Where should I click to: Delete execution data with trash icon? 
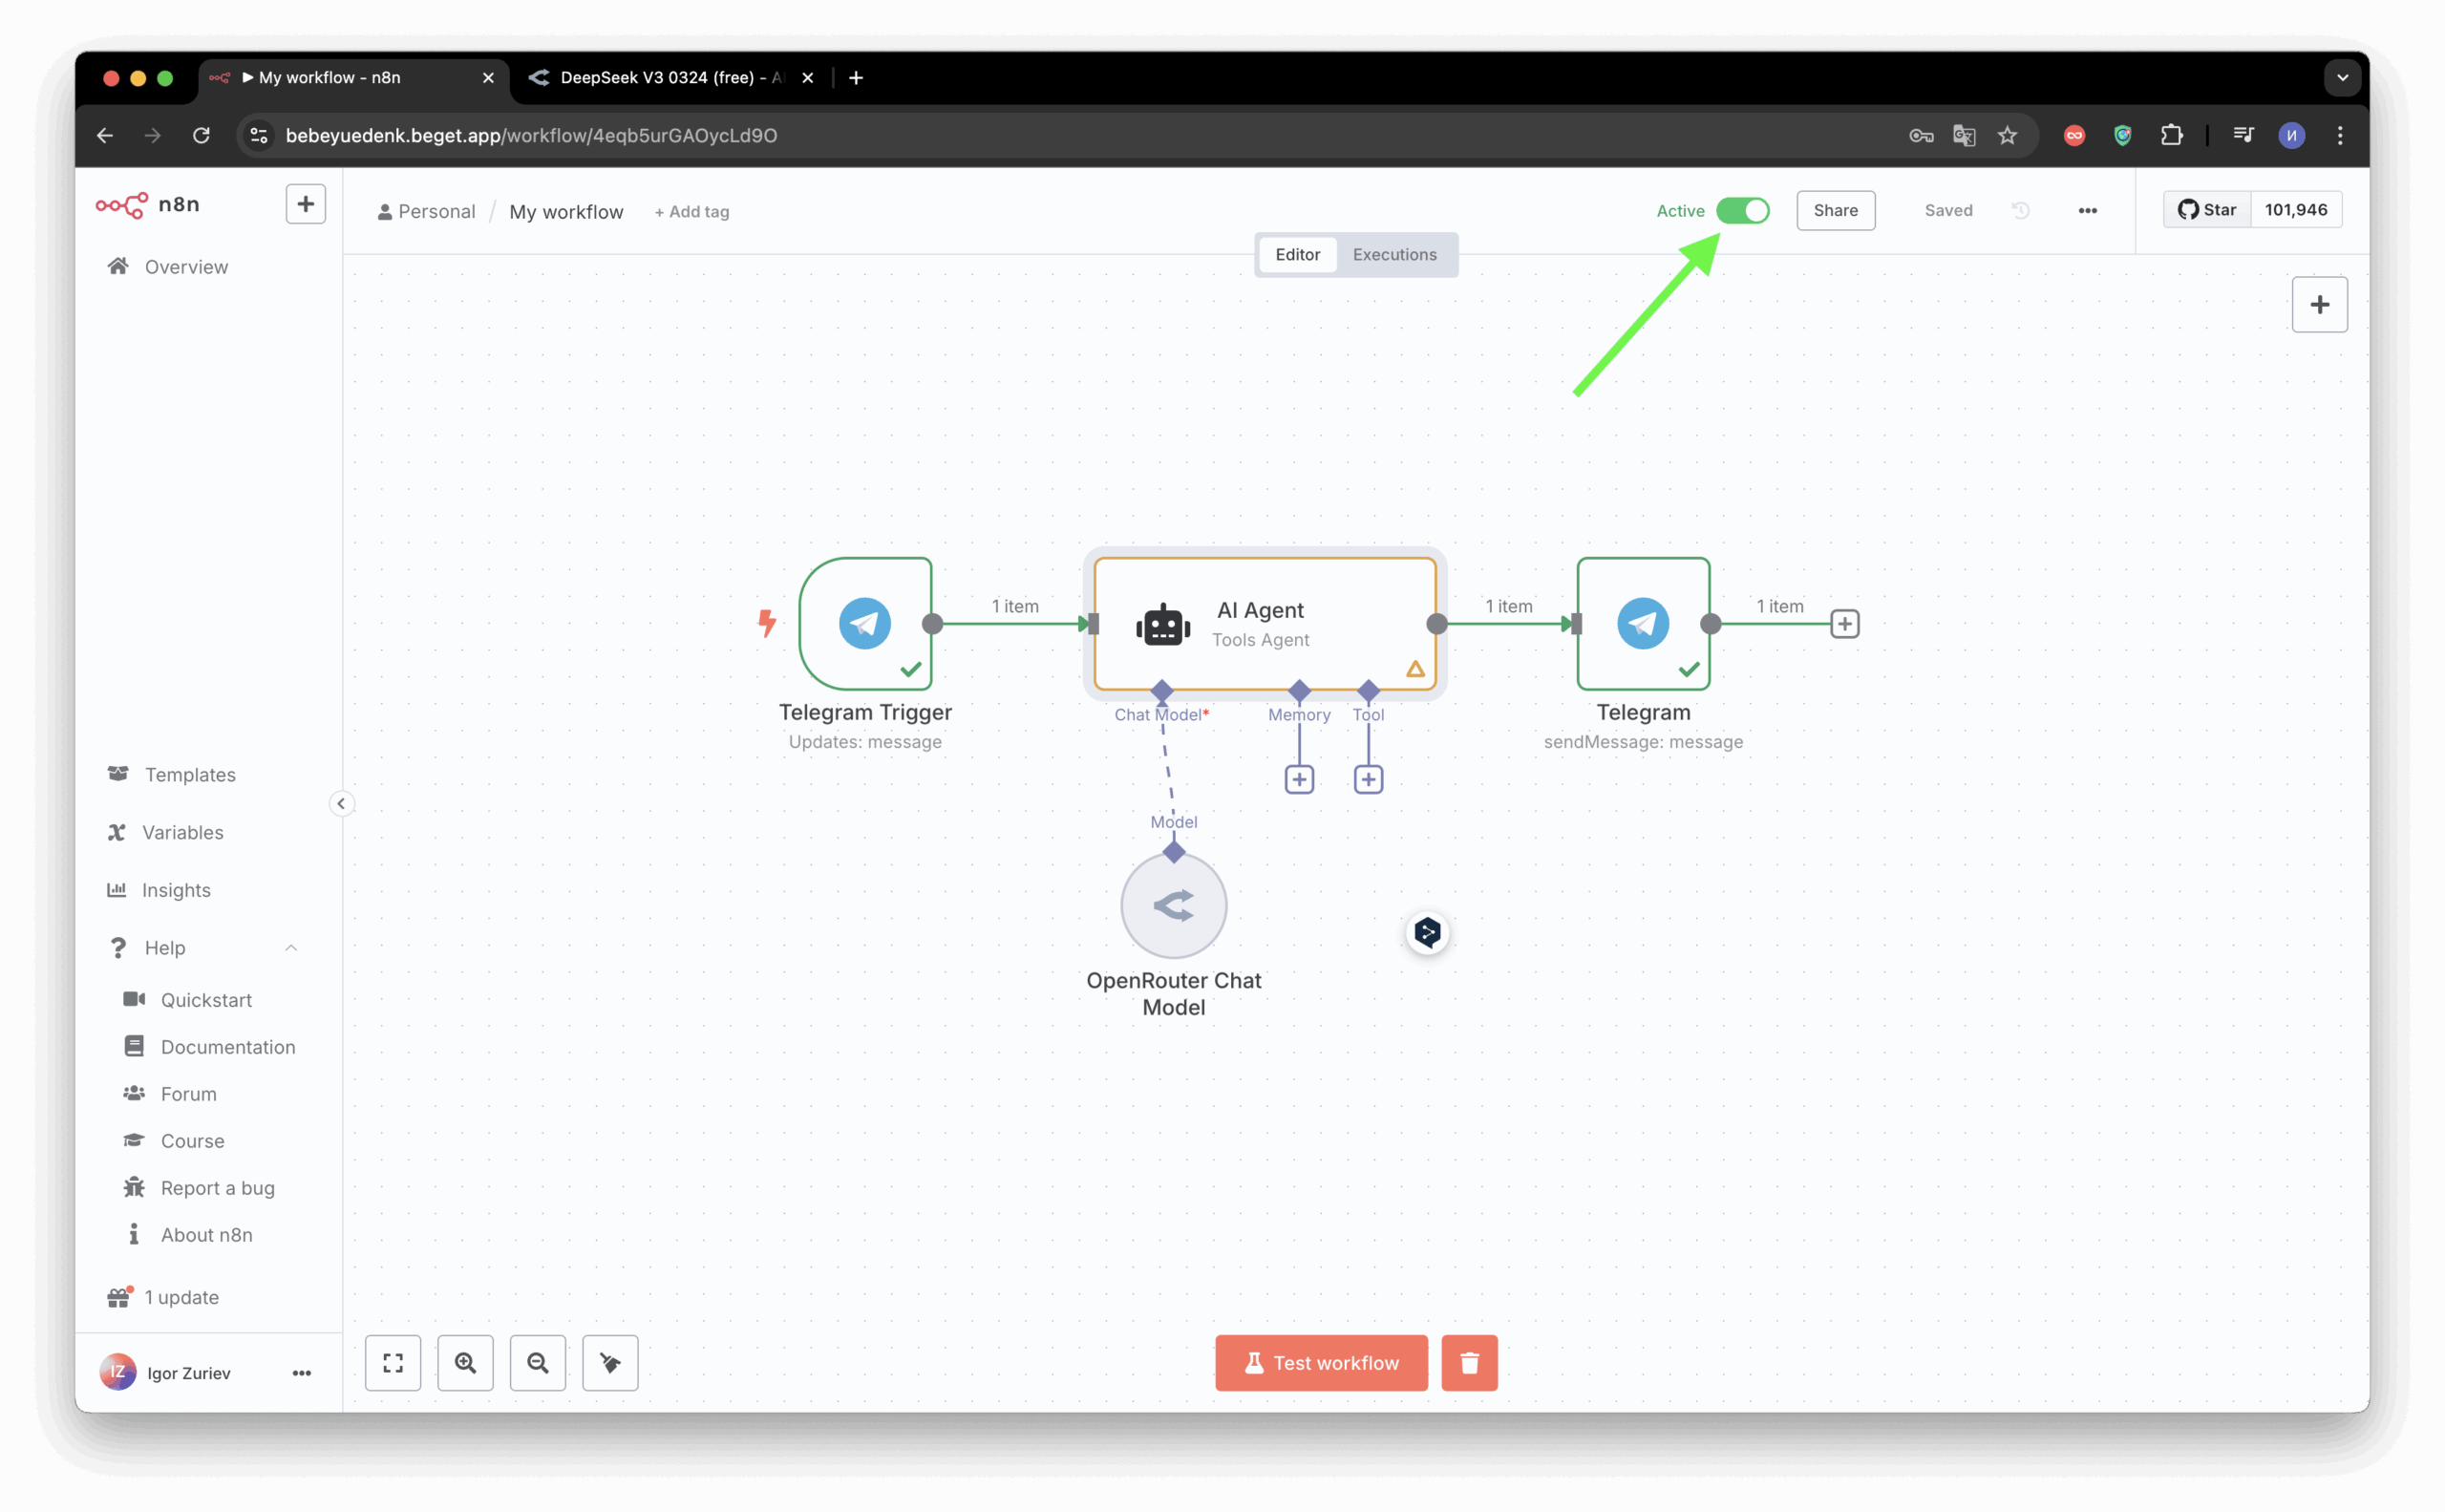coord(1469,1362)
